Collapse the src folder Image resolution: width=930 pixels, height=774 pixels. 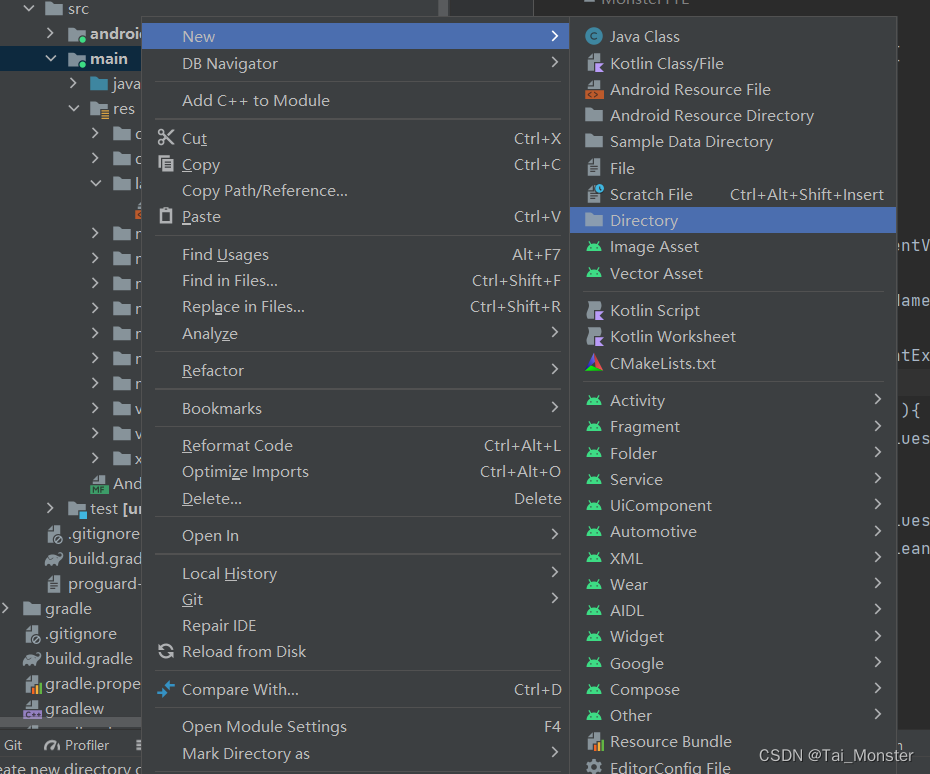click(28, 9)
